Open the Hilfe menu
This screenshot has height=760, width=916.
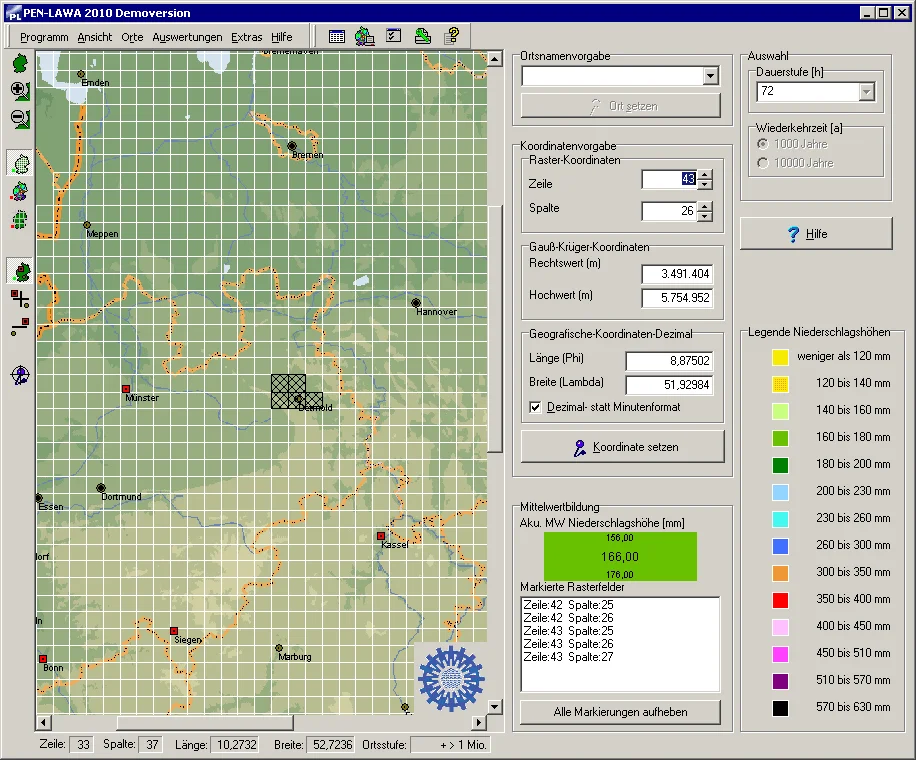point(282,37)
